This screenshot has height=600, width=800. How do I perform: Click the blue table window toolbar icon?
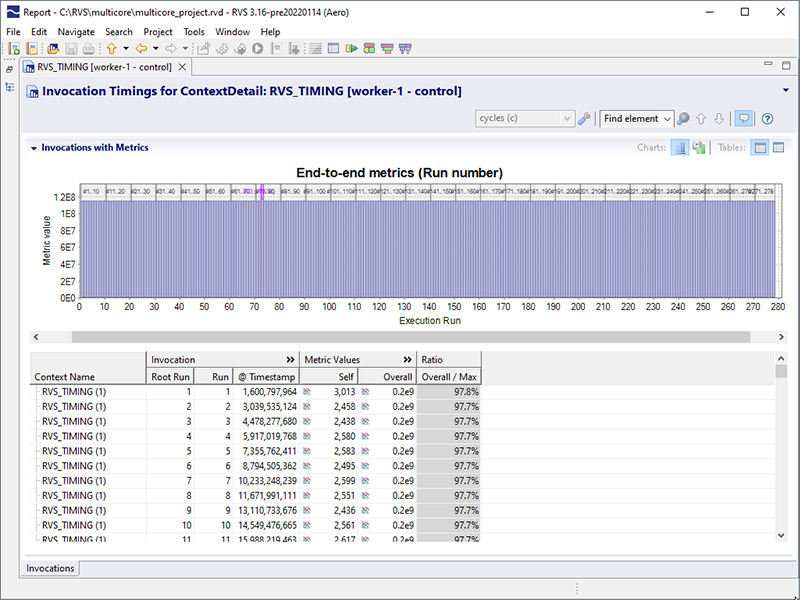pyautogui.click(x=333, y=48)
